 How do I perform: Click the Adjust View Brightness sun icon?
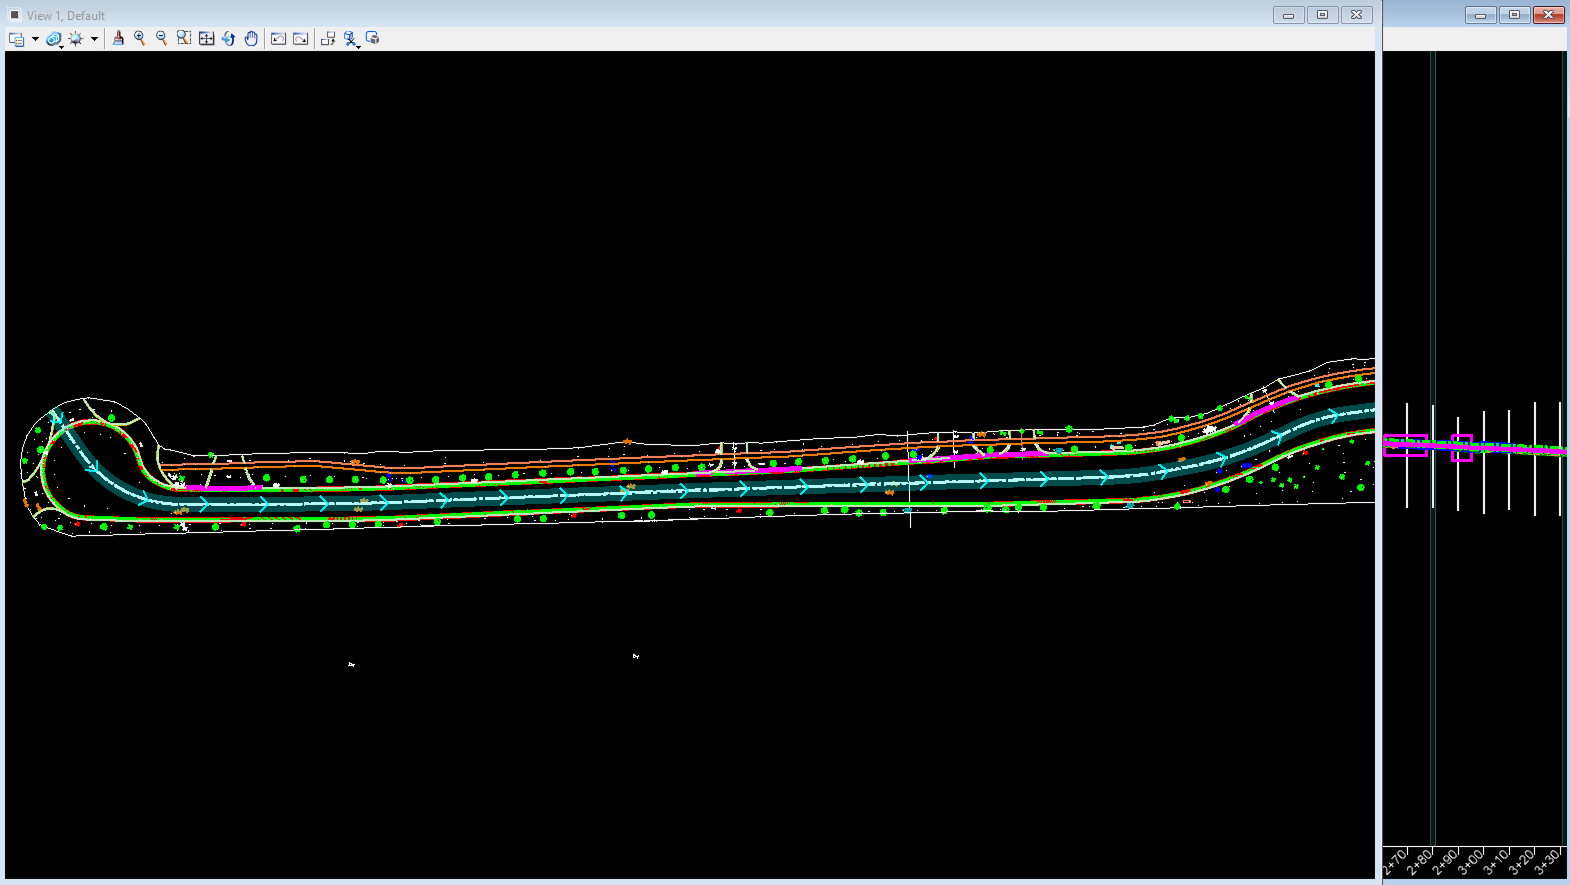[x=76, y=39]
